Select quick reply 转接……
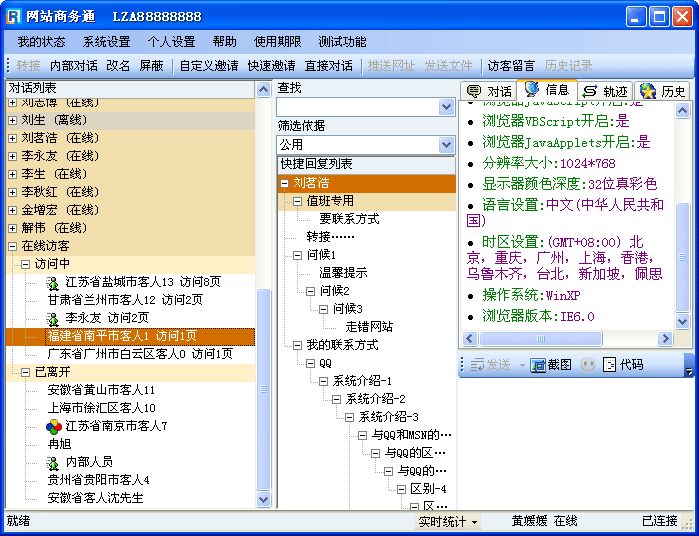The image size is (699, 536). 330,237
